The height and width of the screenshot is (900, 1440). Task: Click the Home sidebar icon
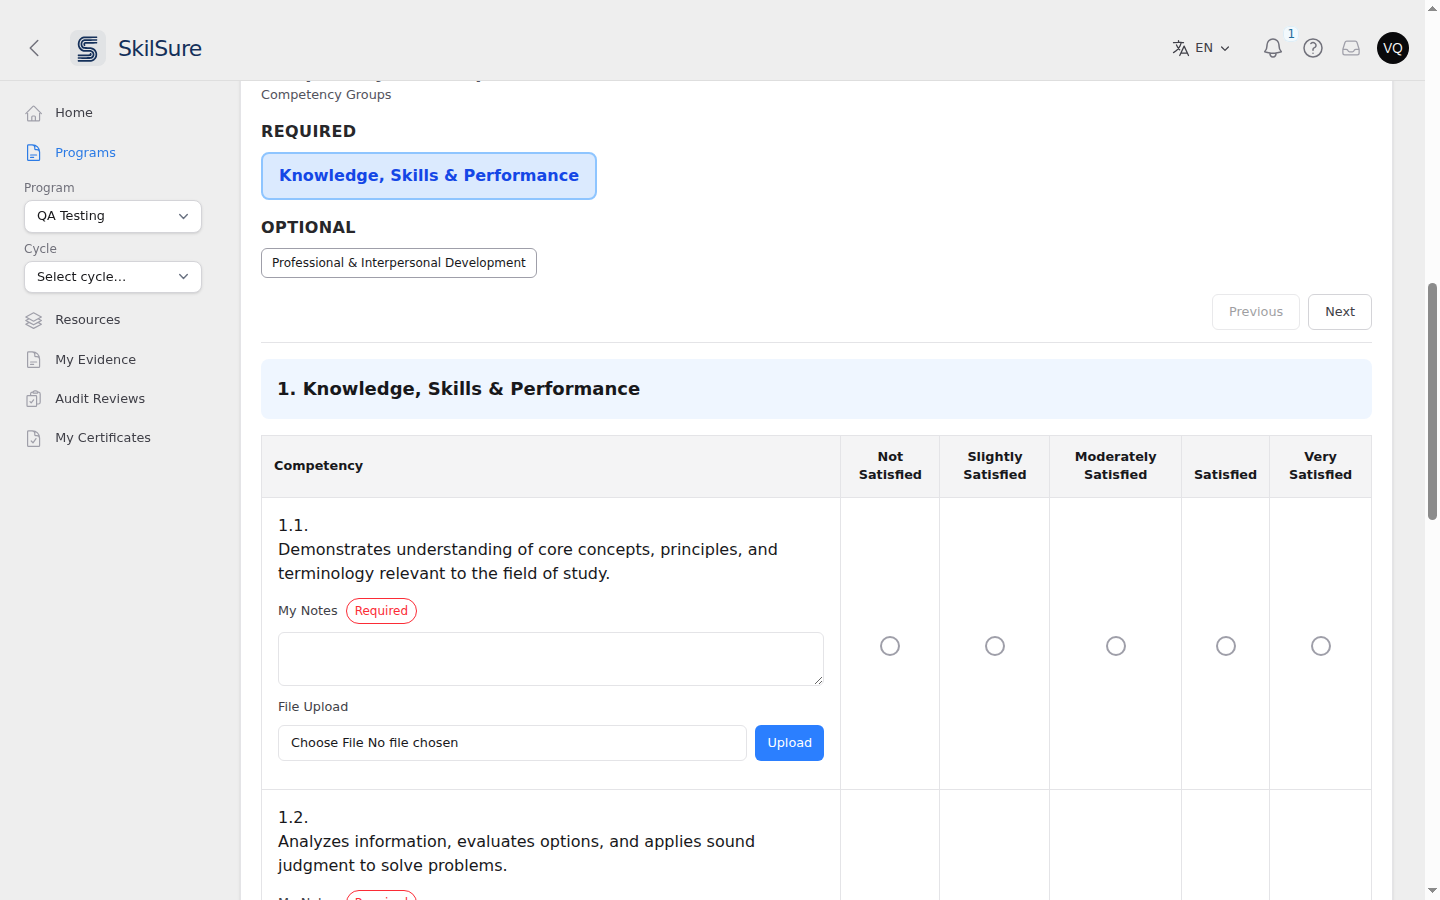[34, 113]
